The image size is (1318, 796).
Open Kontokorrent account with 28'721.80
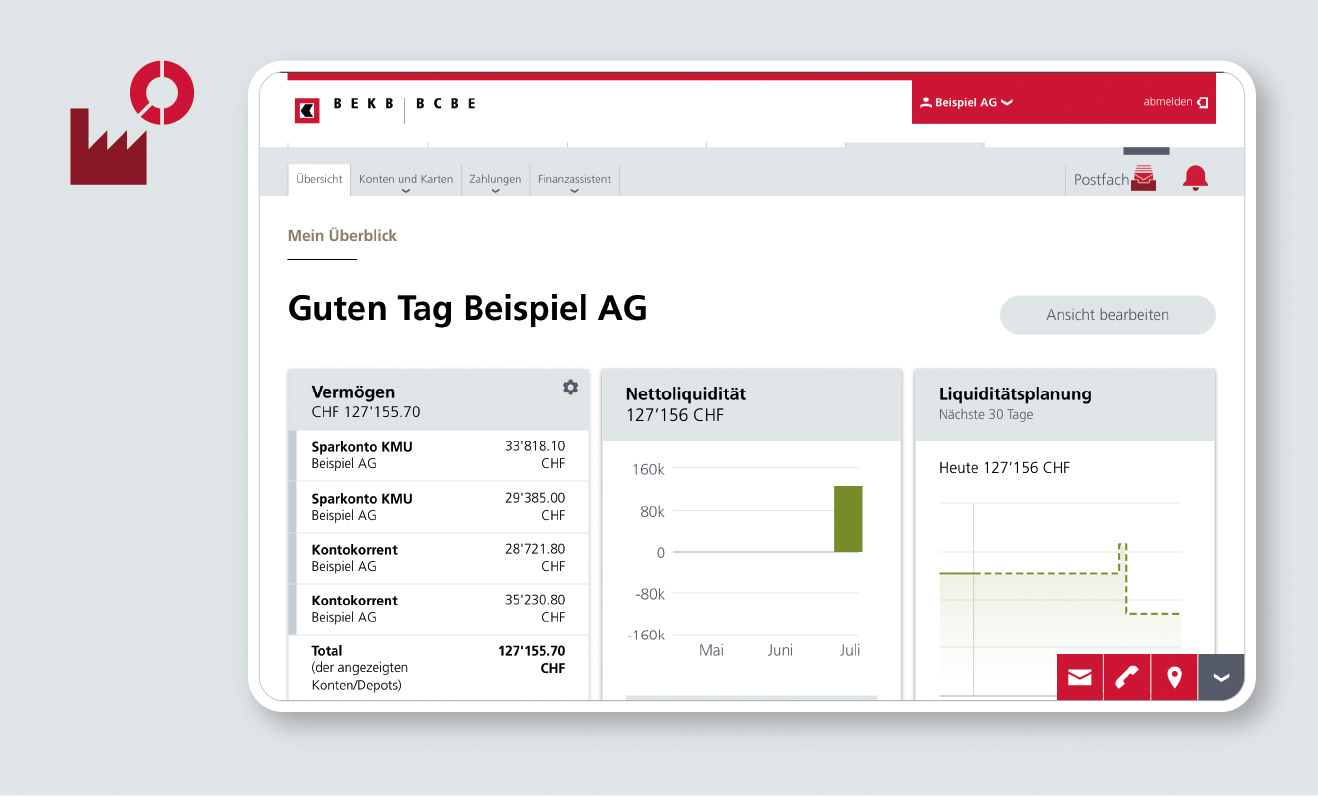point(438,558)
